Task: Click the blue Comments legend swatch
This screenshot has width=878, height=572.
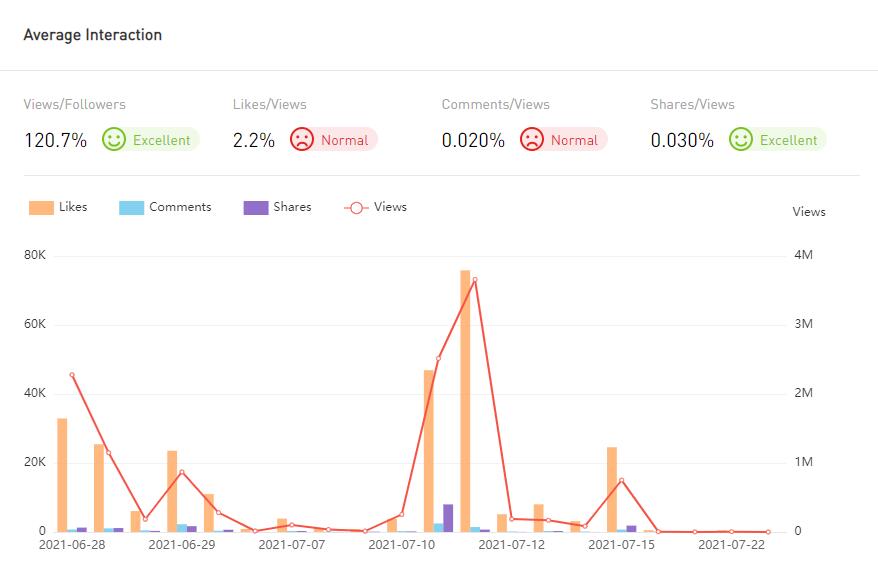Action: 132,208
